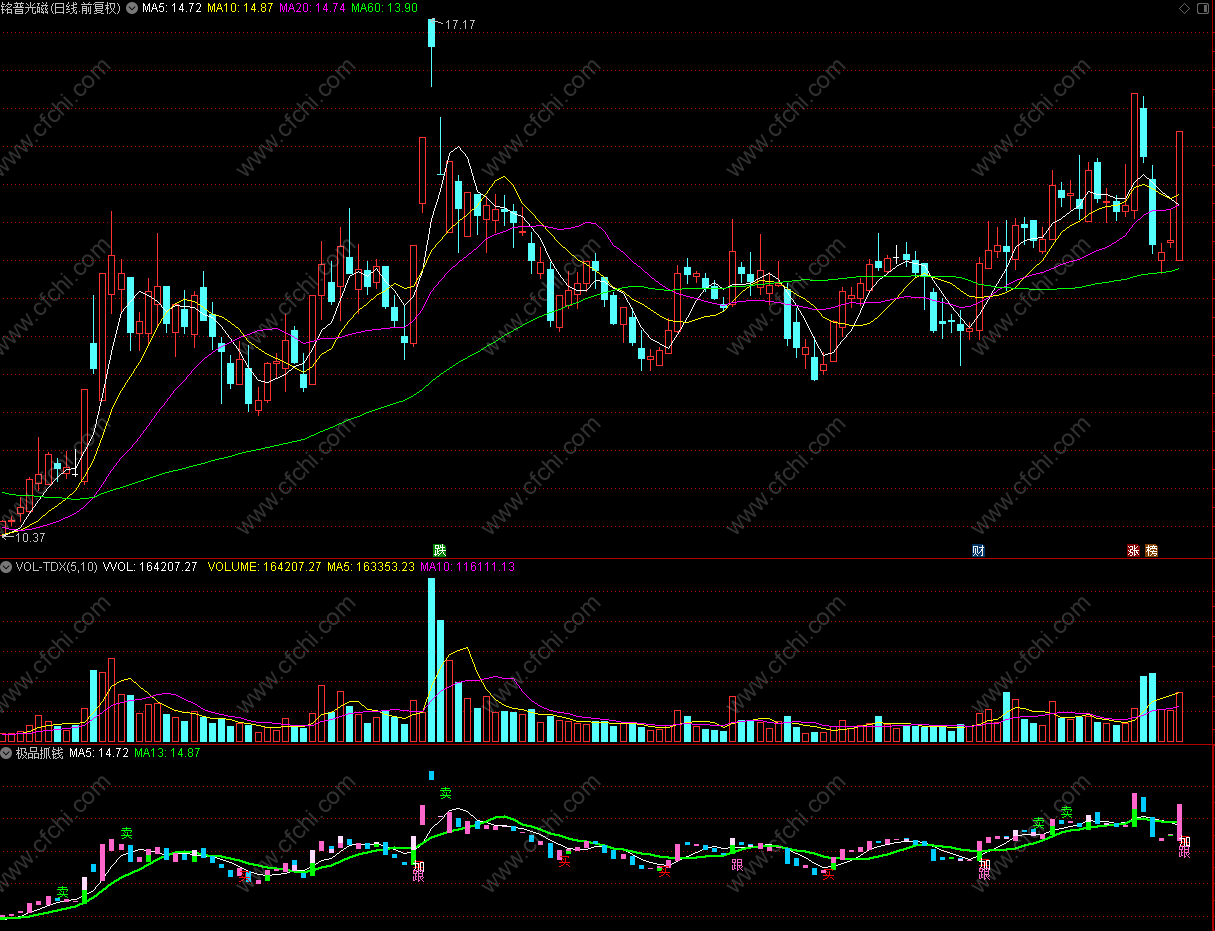The image size is (1215, 931).
Task: Click the 极品抓钱 indicator name
Action: pyautogui.click(x=40, y=753)
